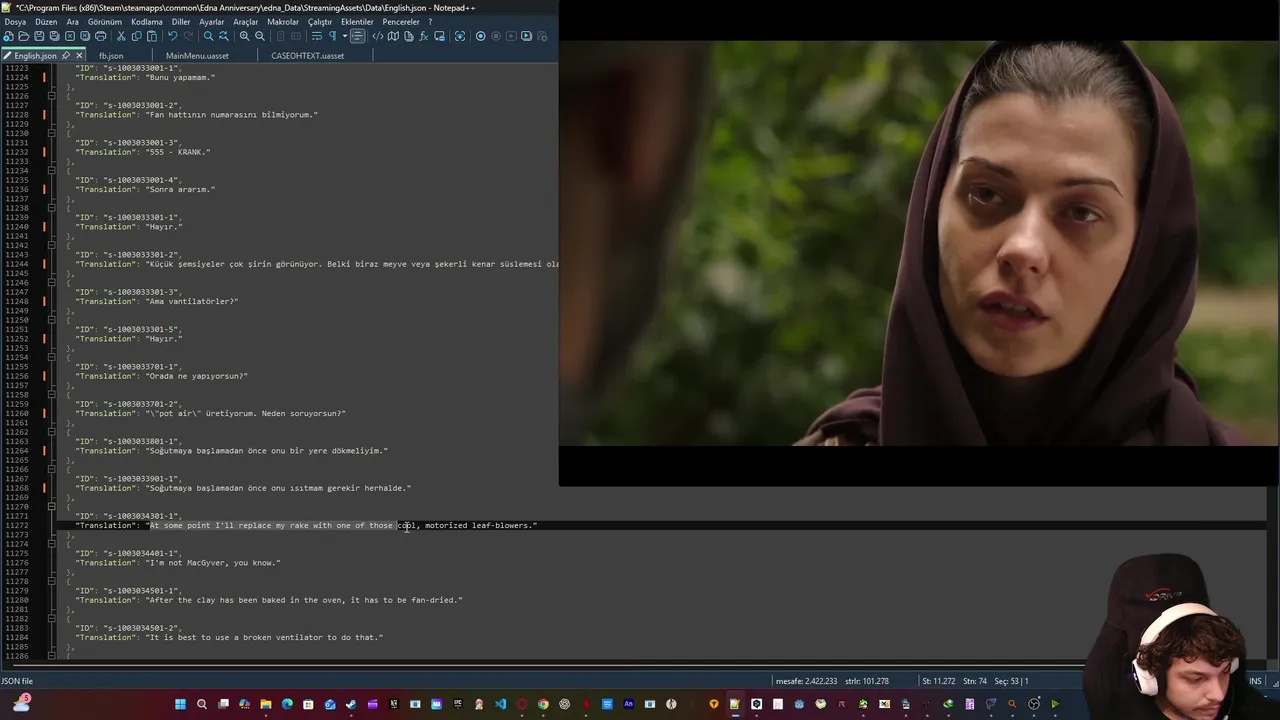The width and height of the screenshot is (1280, 720).
Task: Click the Close All documents toolbar icon
Action: (x=85, y=36)
